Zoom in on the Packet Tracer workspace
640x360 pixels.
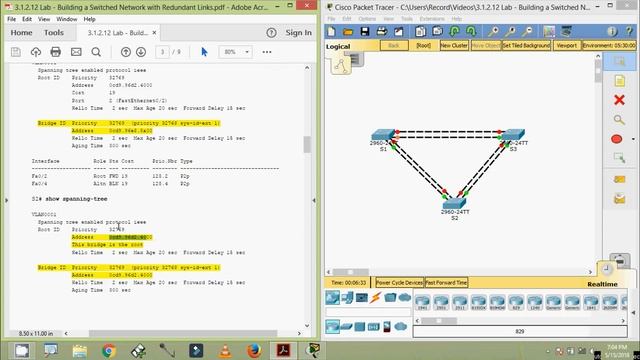(x=493, y=31)
